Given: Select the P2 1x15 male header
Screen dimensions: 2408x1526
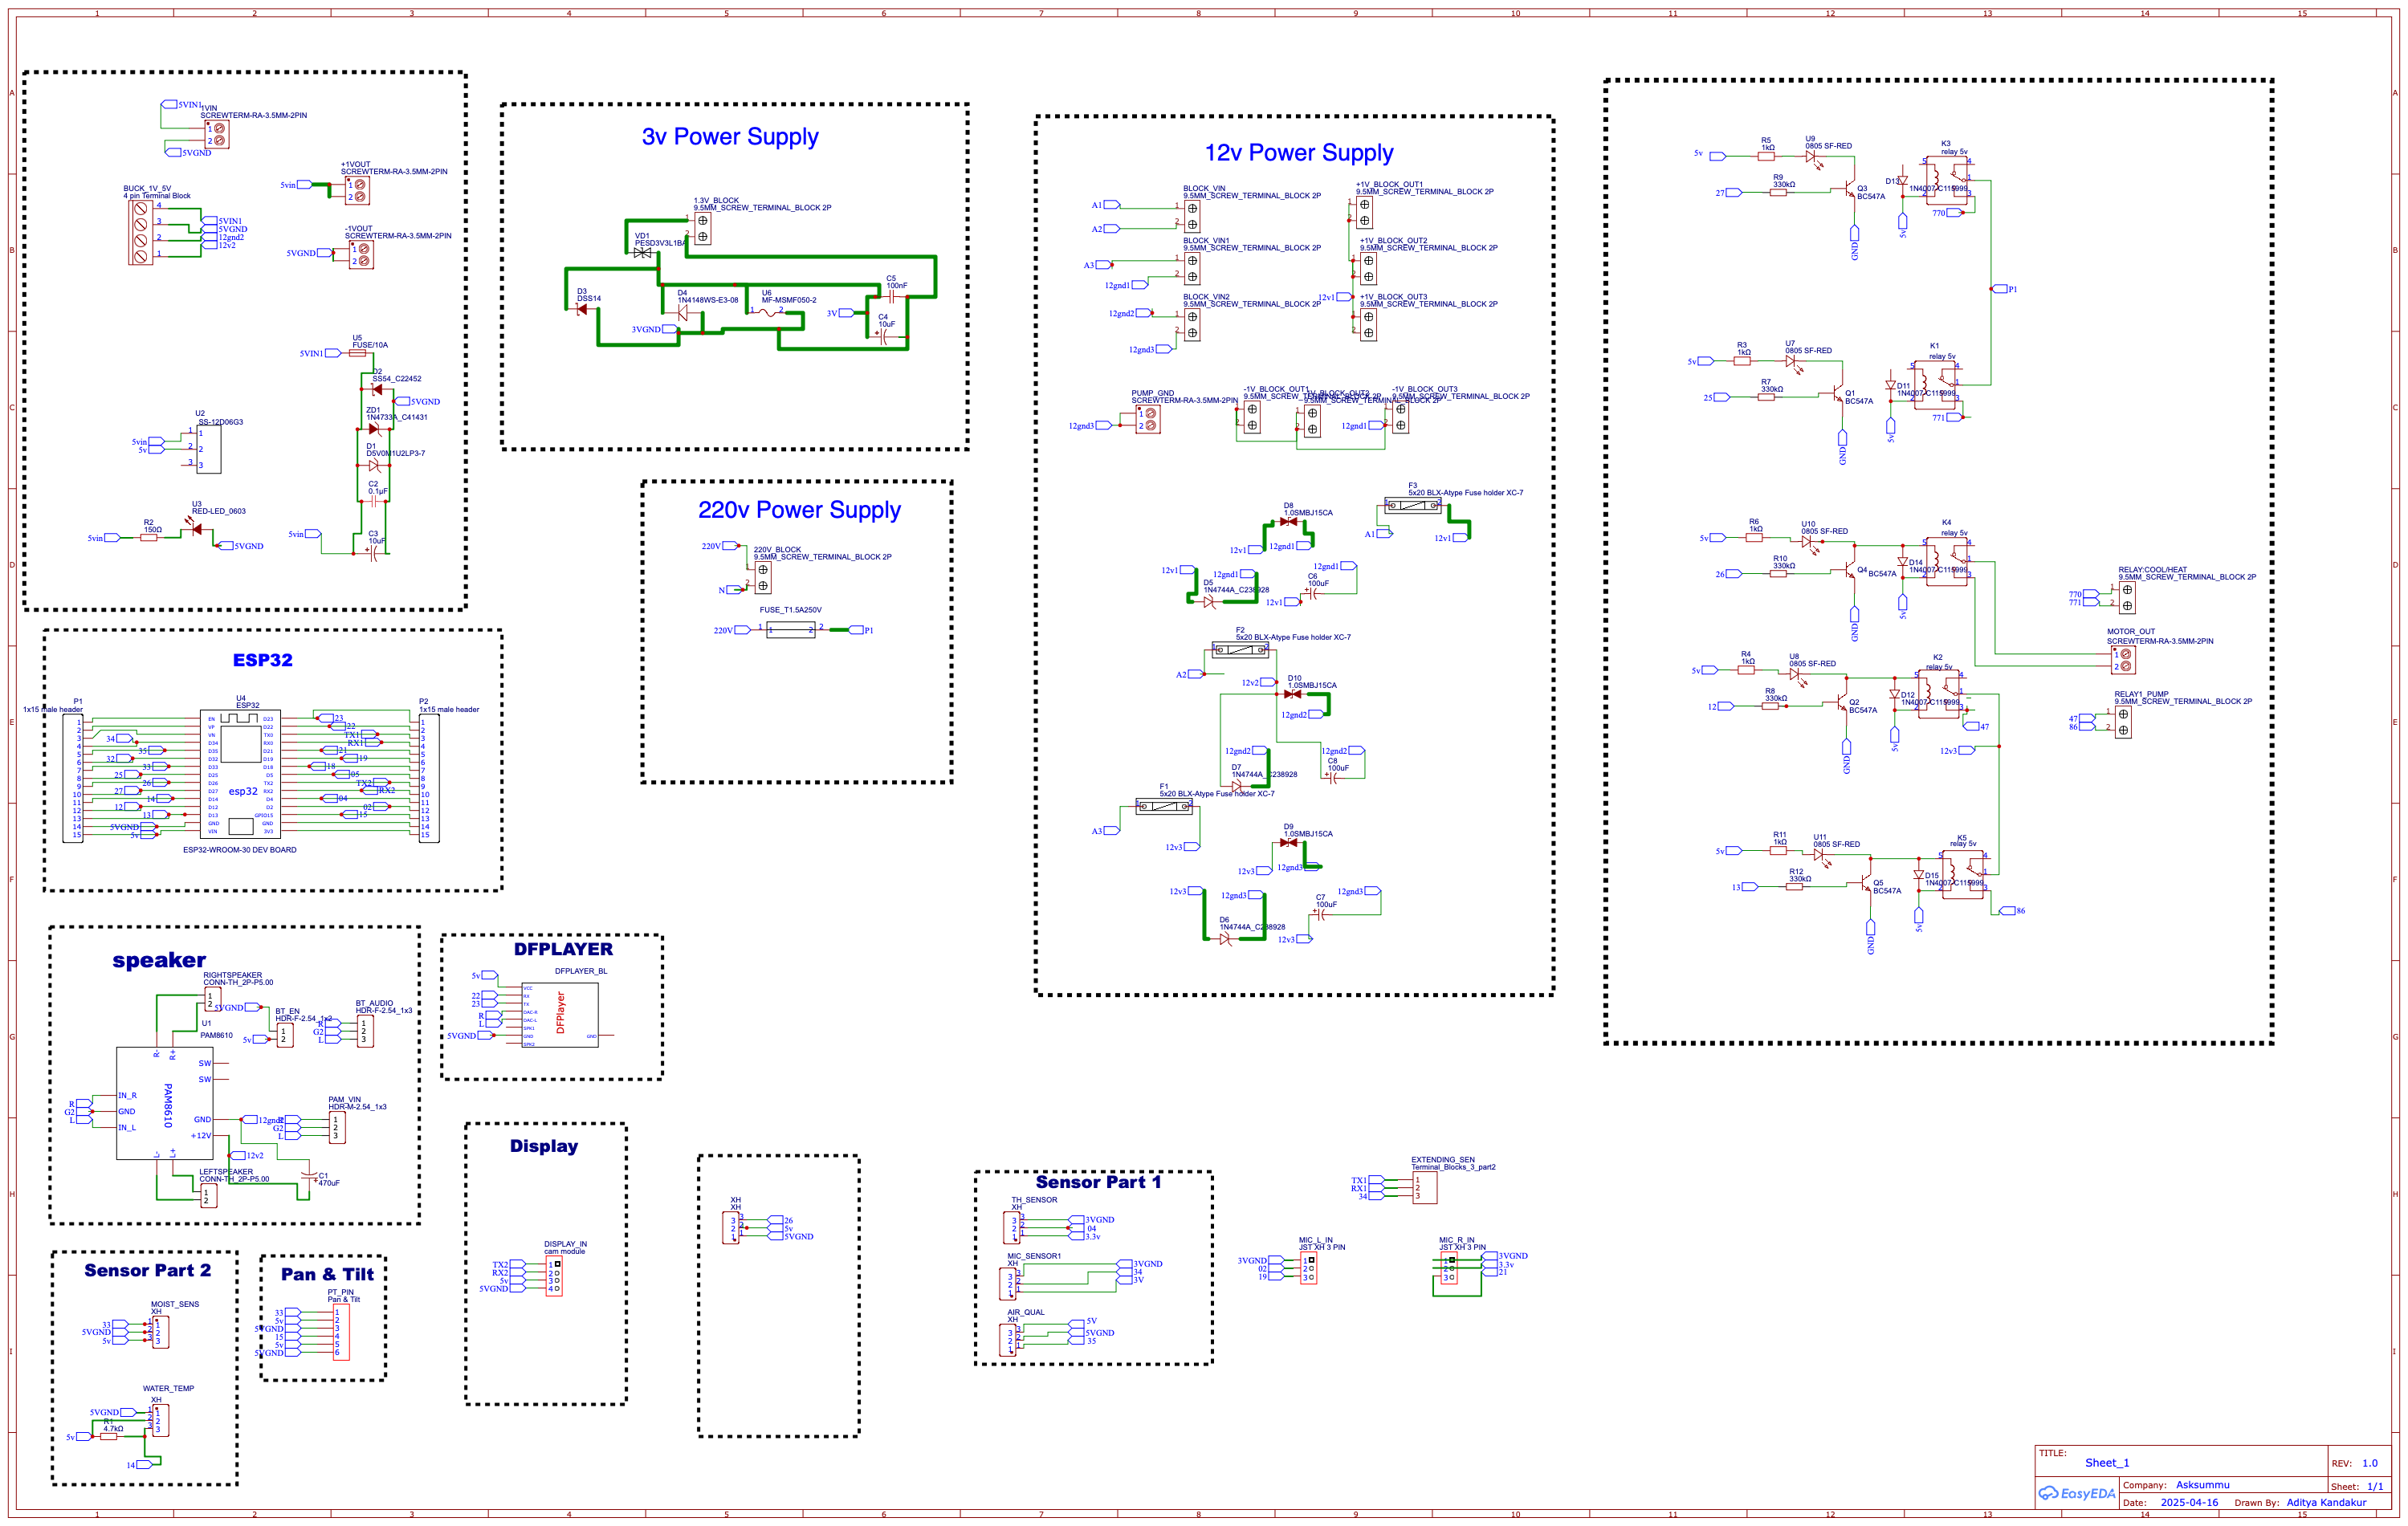Looking at the screenshot, I should pos(429,778).
